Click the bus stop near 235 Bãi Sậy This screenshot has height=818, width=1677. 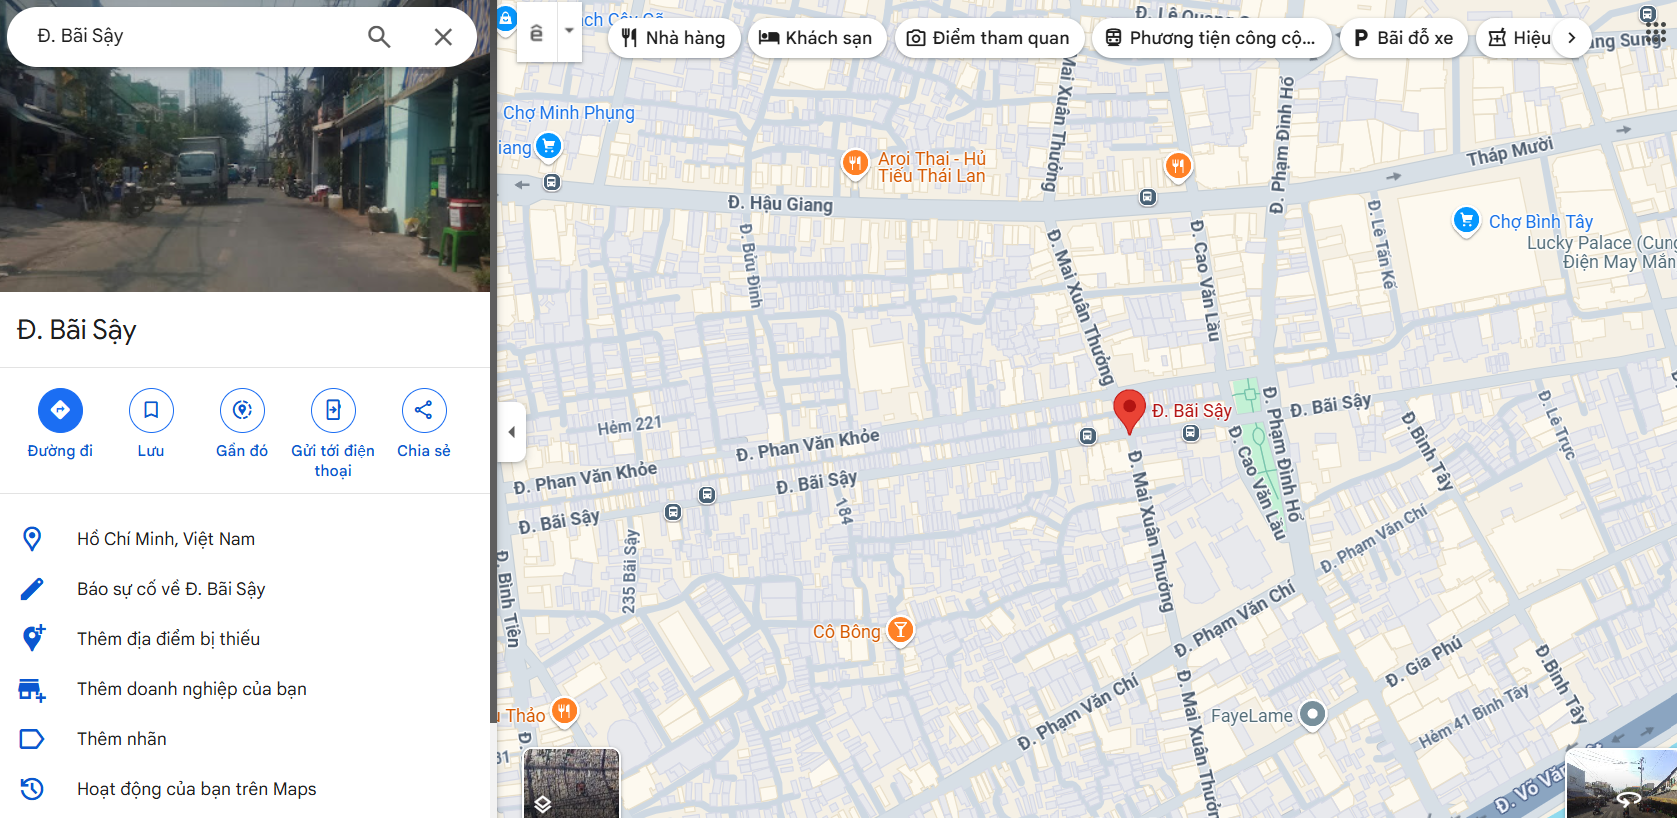[673, 512]
